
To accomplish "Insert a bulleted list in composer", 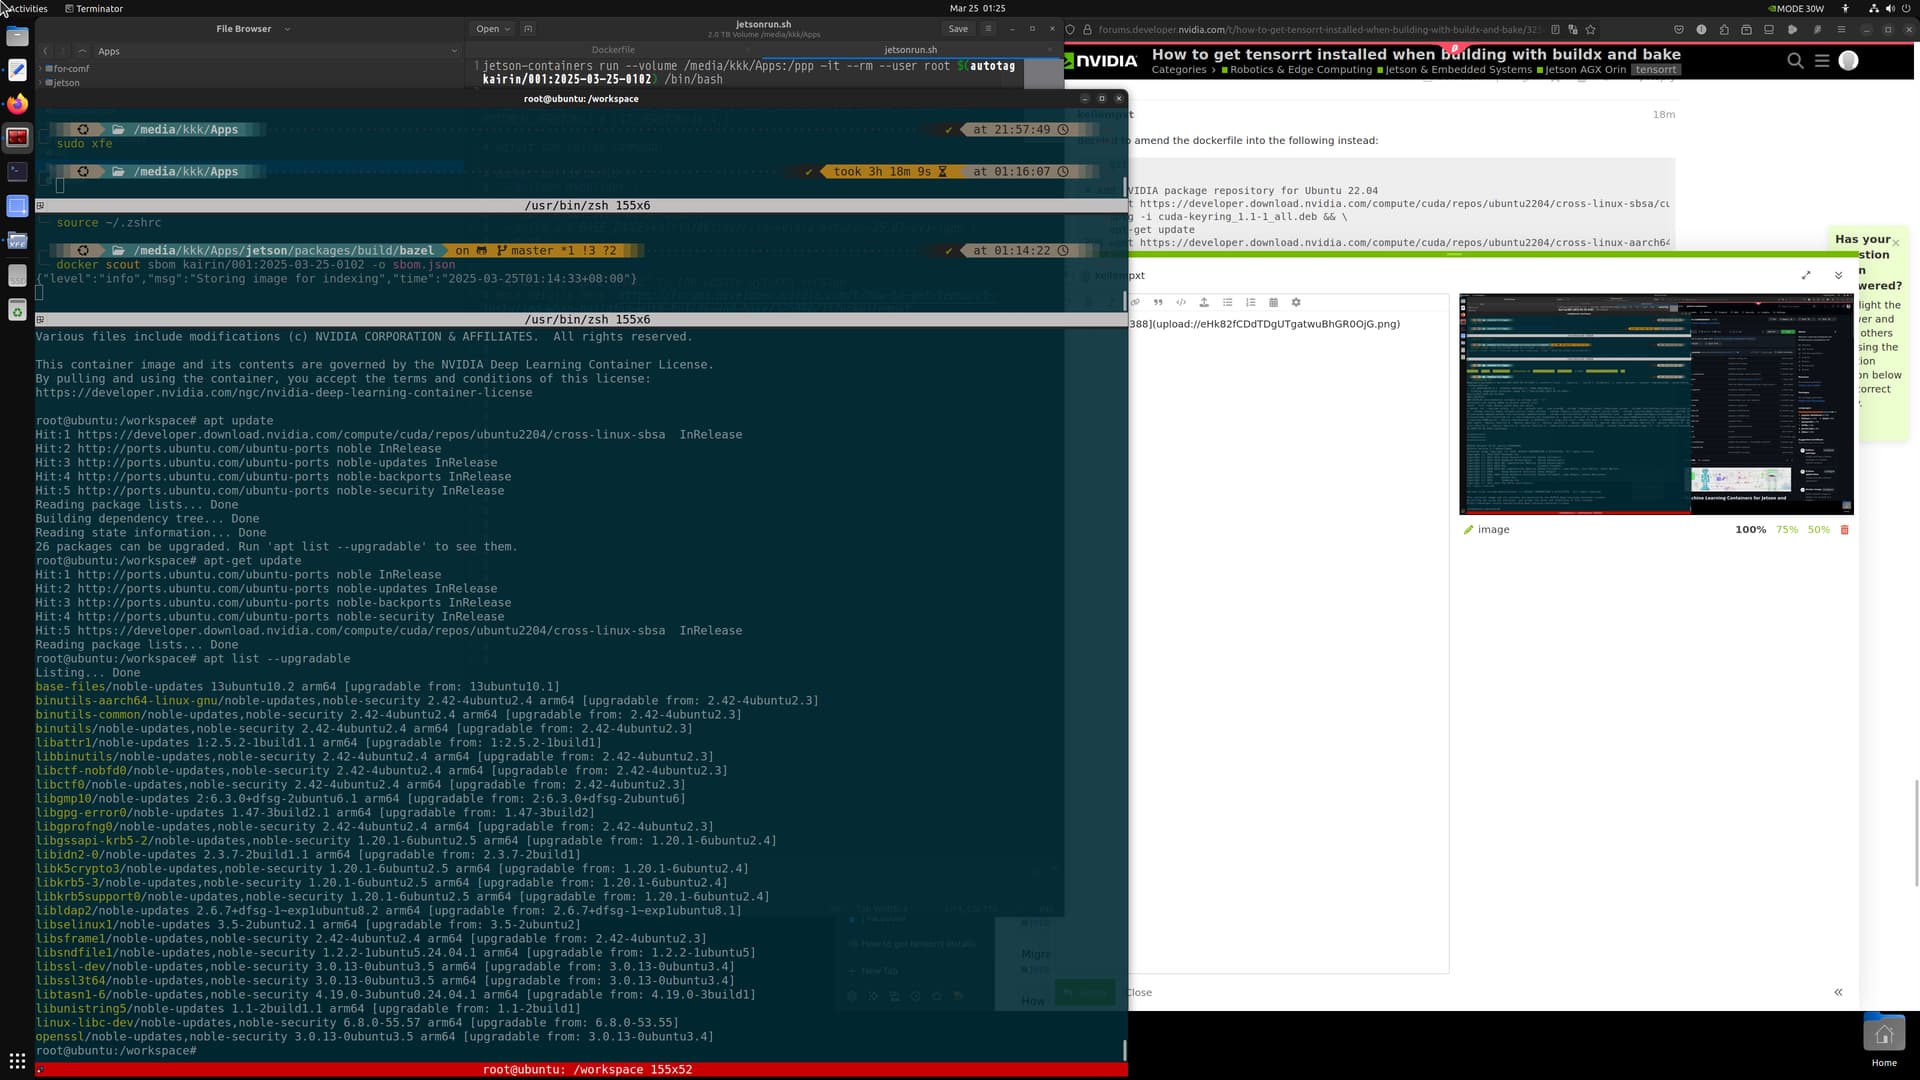I will pyautogui.click(x=1227, y=302).
